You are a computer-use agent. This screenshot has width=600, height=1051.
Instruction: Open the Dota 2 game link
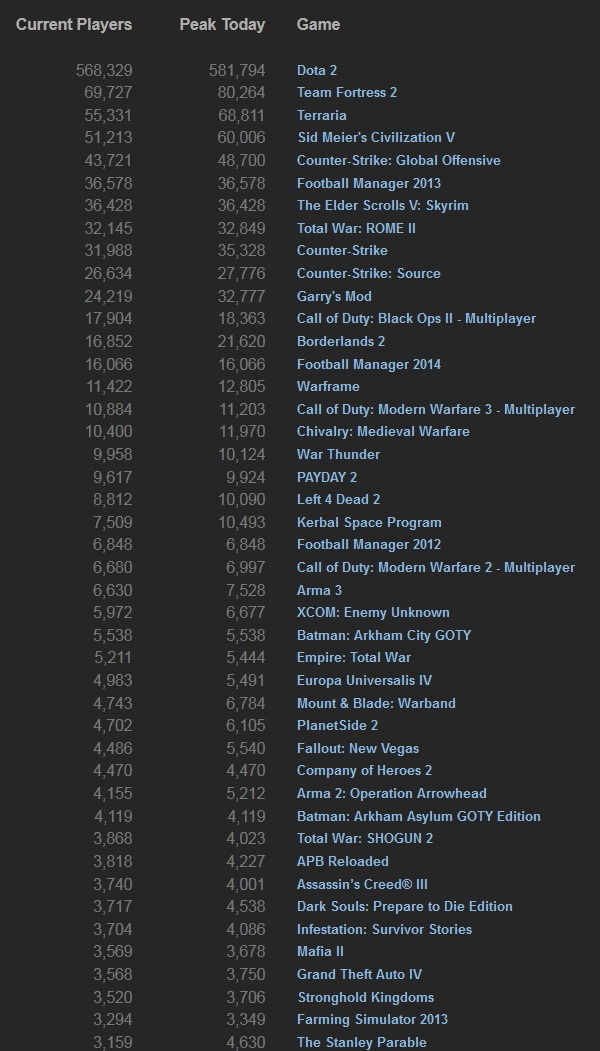317,70
